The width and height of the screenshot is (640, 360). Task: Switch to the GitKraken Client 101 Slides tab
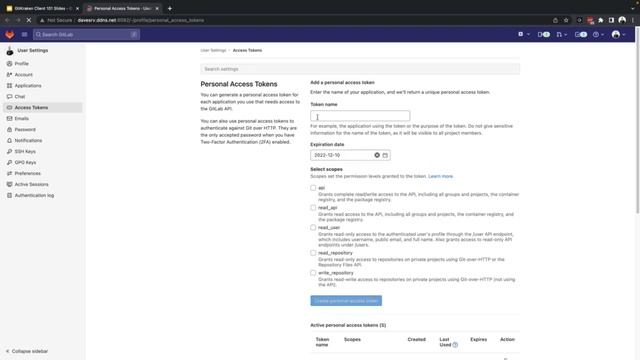click(x=42, y=8)
